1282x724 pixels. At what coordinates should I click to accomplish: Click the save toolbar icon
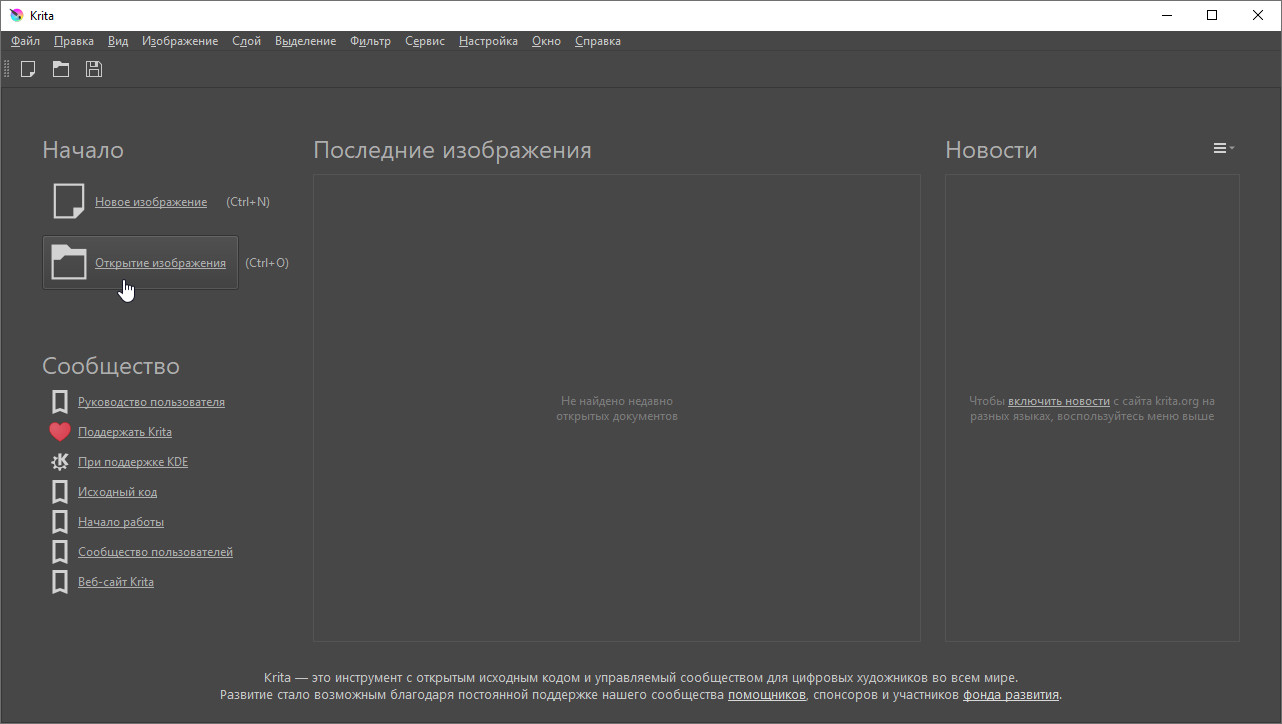tap(94, 69)
